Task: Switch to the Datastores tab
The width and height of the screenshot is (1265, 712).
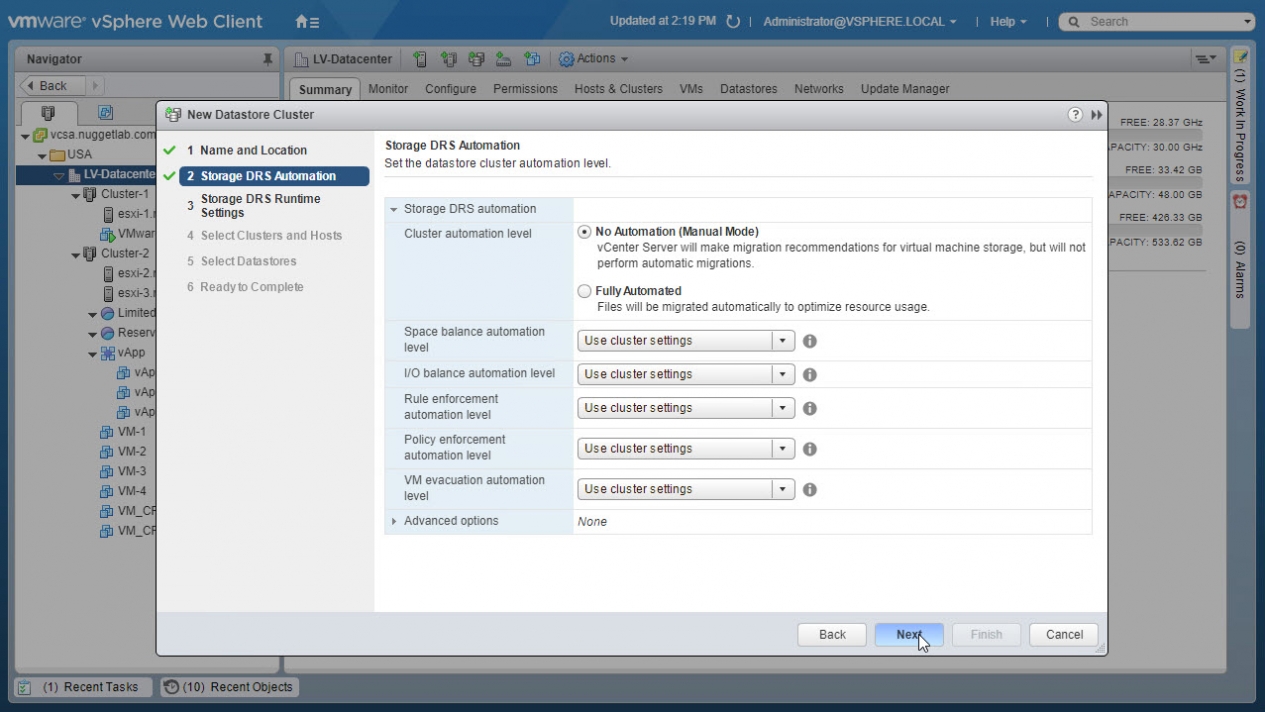Action: 748,89
